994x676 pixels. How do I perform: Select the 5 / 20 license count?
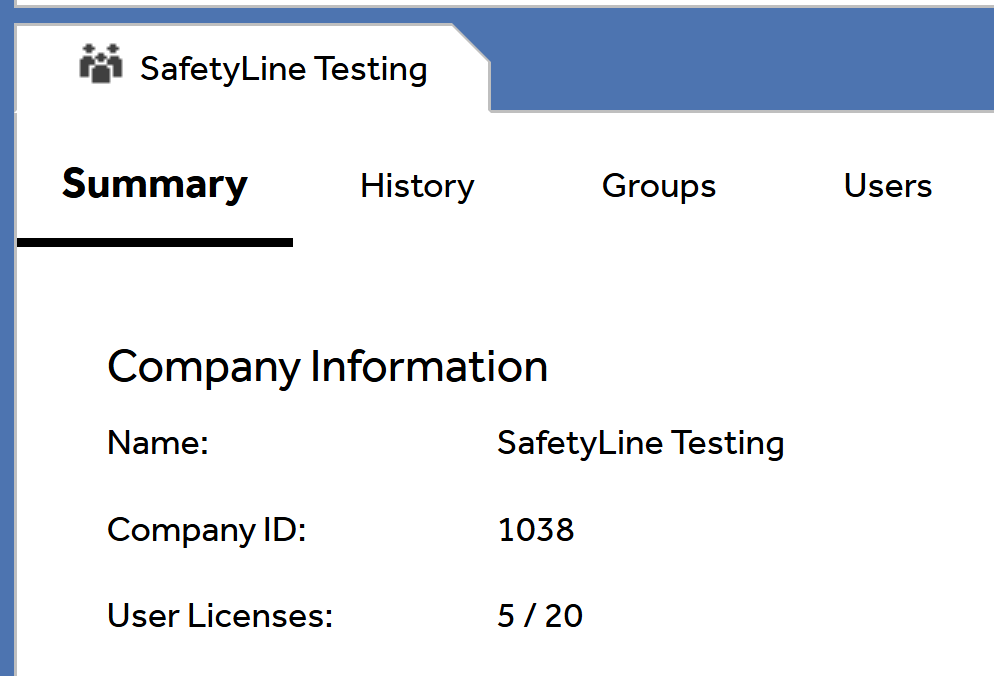point(540,616)
